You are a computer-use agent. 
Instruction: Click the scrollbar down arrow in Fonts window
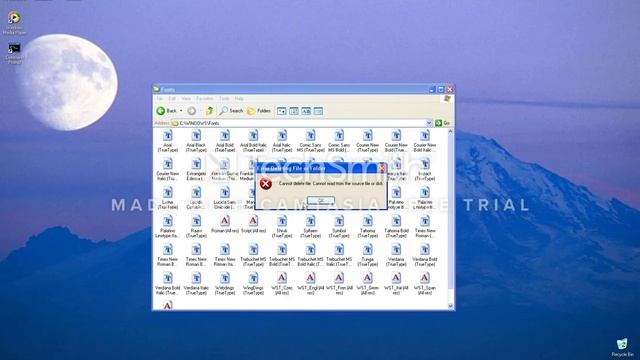coord(451,306)
